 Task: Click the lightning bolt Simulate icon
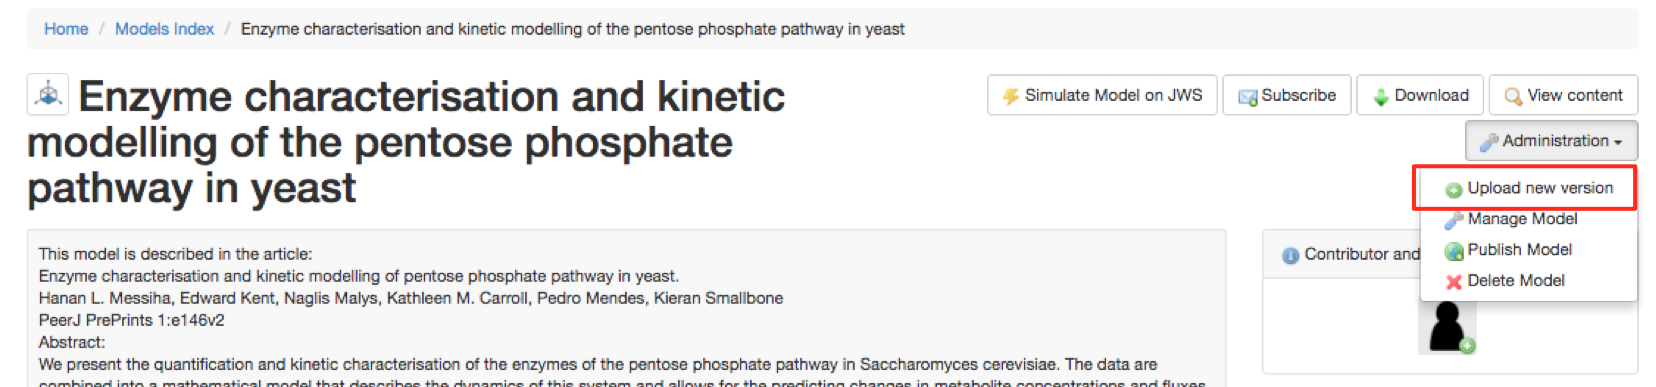[1011, 96]
